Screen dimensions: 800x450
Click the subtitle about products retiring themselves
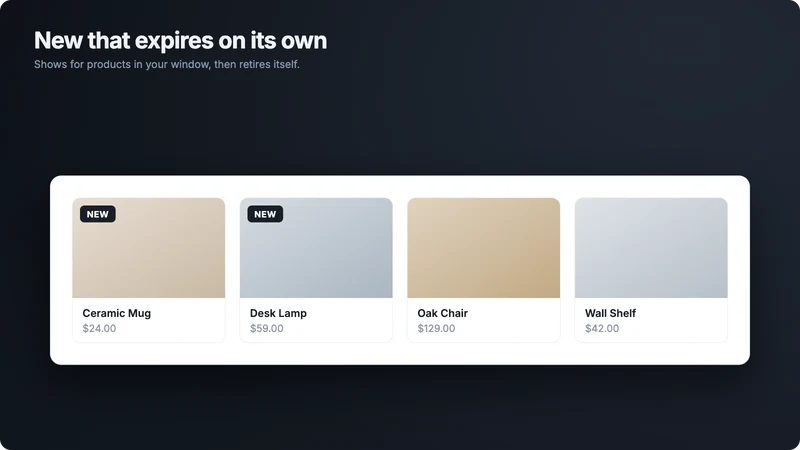tap(167, 64)
